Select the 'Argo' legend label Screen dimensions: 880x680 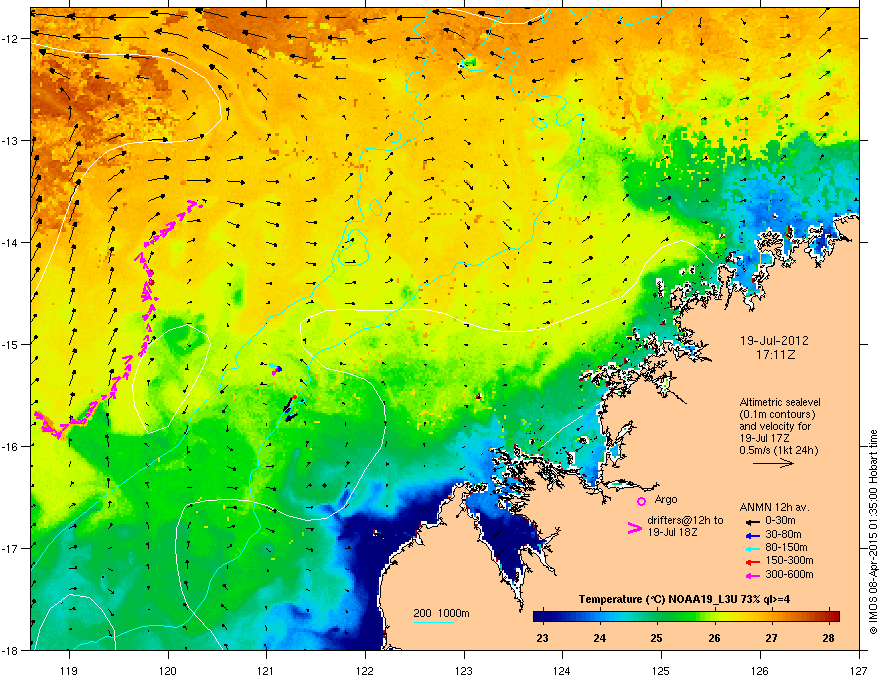click(x=666, y=499)
